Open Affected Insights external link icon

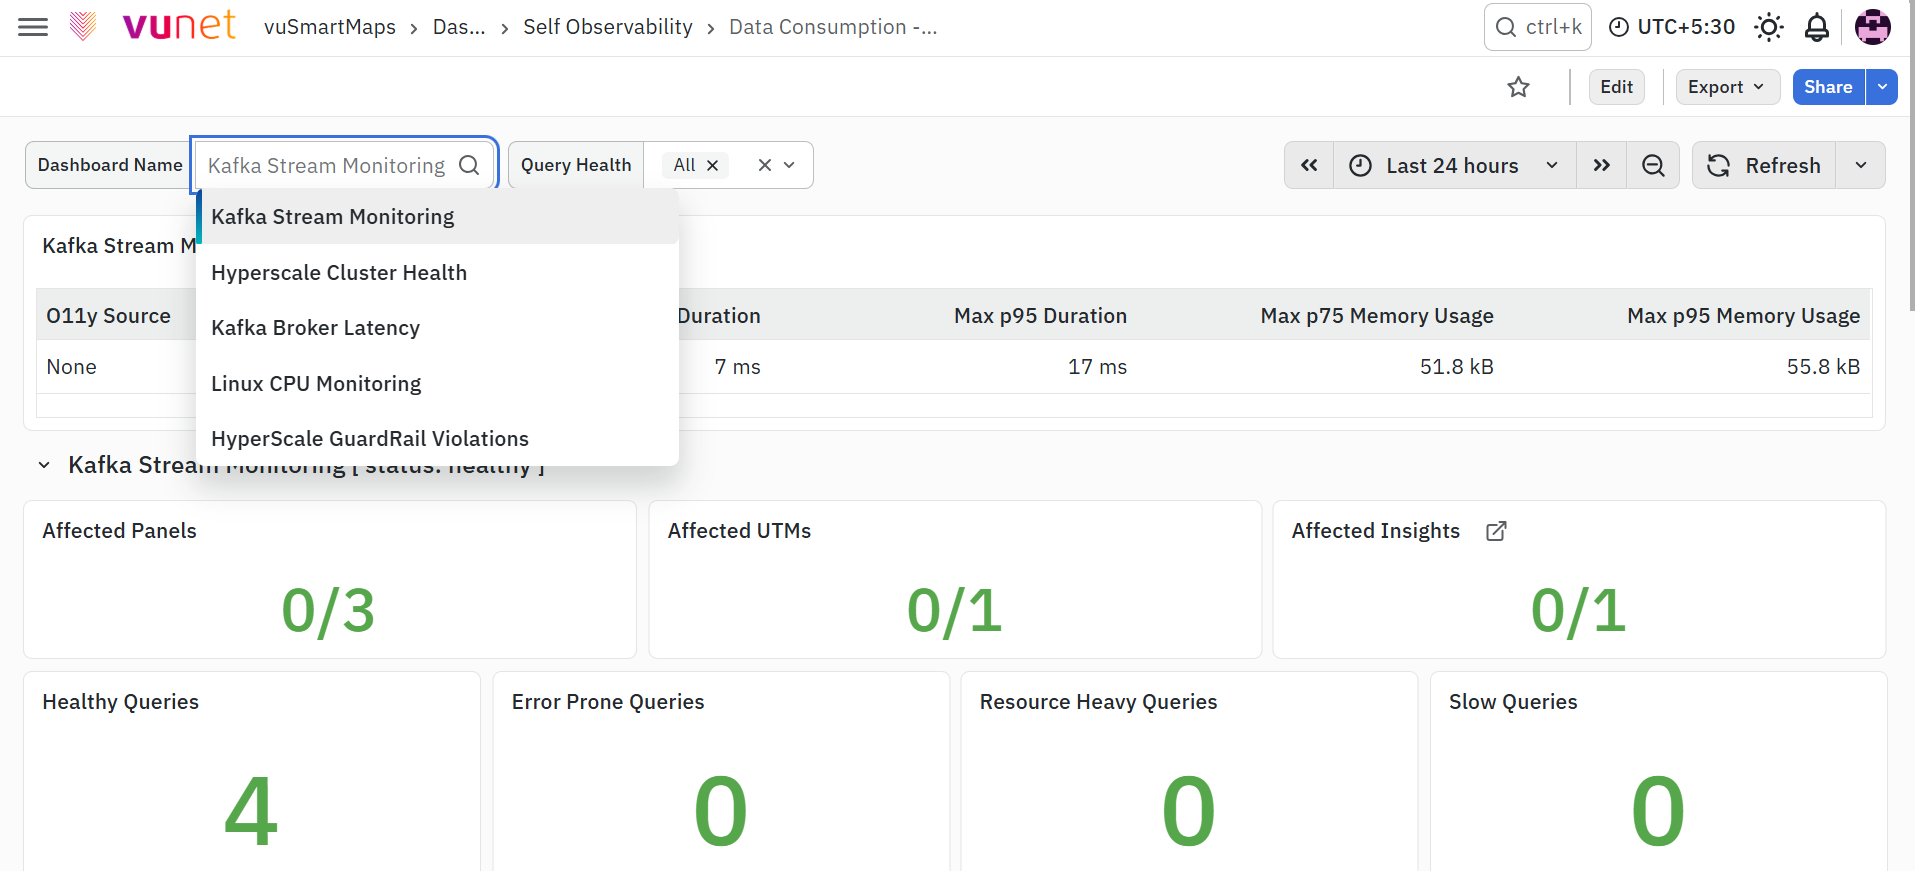[1496, 531]
